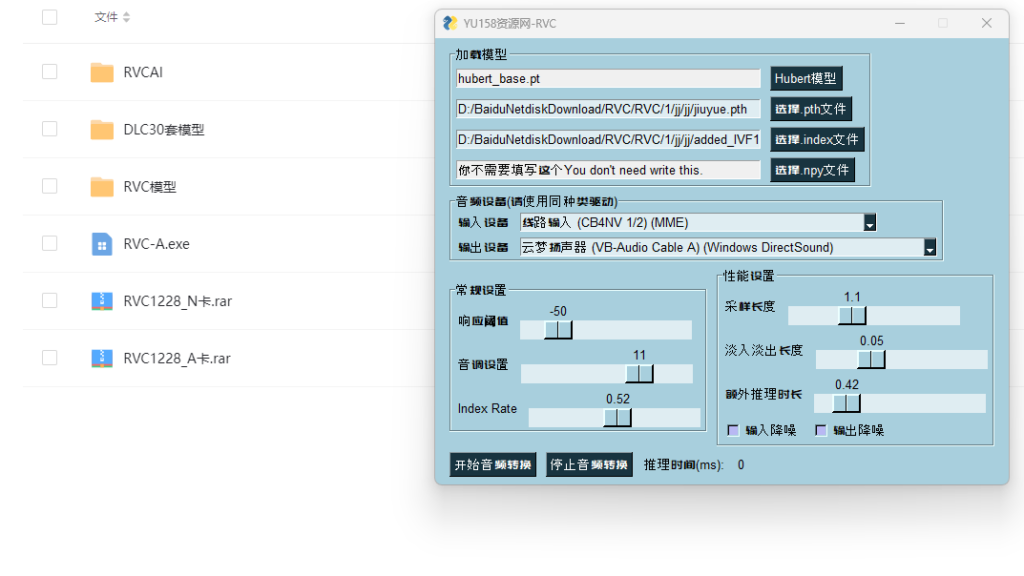The width and height of the screenshot is (1024, 576).
Task: Click the RVC1228_A卡.rar archive icon
Action: tap(101, 358)
